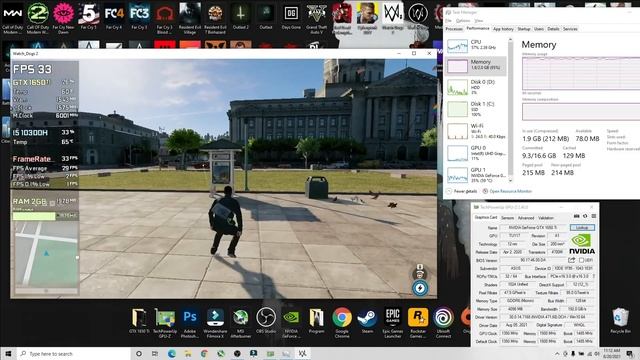Open the GPU-Z hamburger menu icon
This screenshot has width=640, height=360.
[x=593, y=216]
